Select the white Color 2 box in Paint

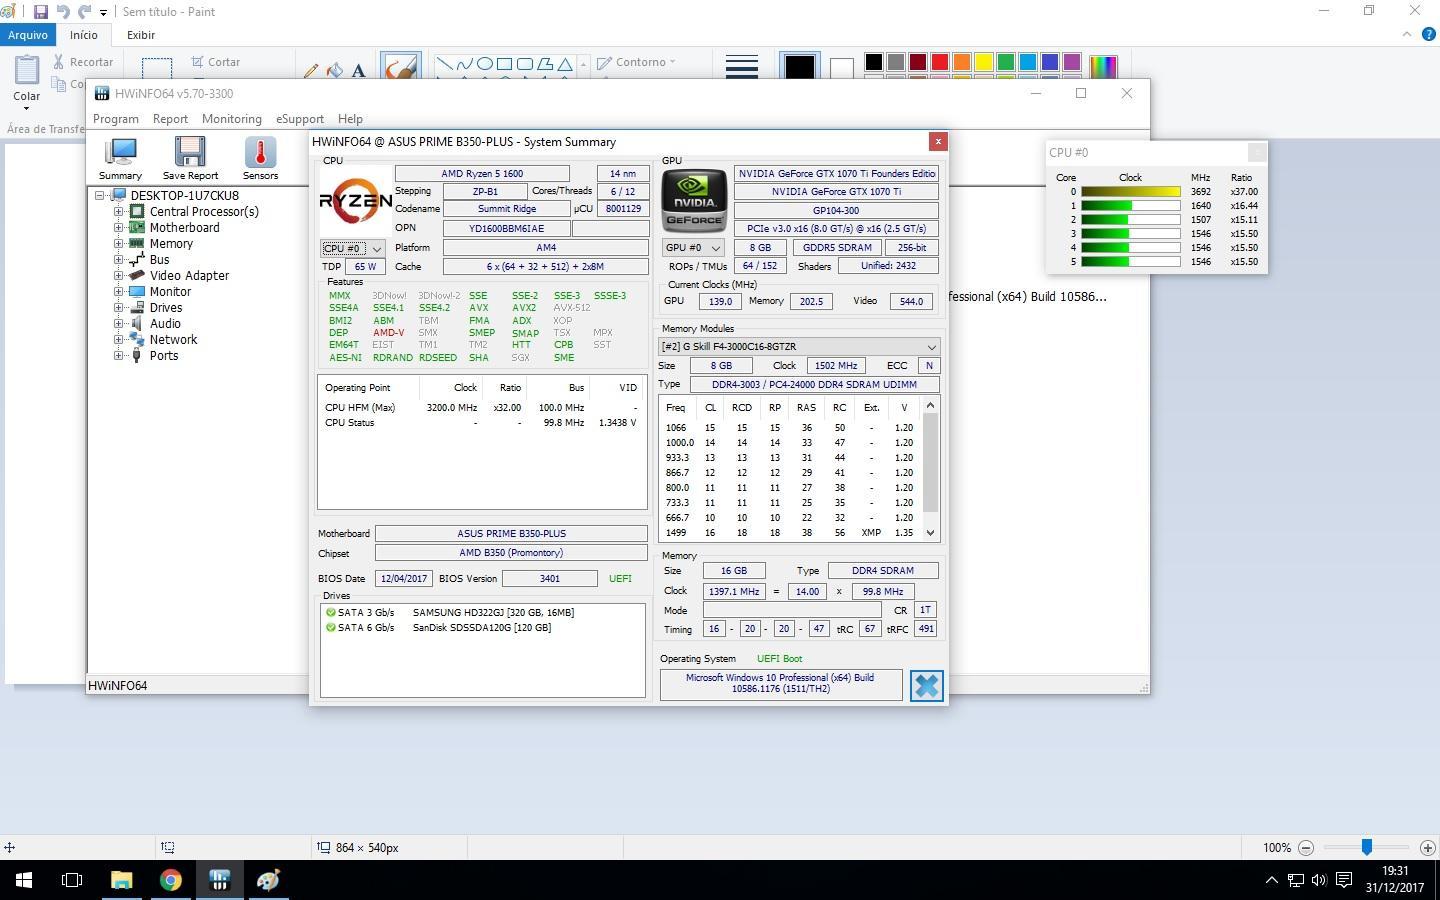tap(842, 67)
